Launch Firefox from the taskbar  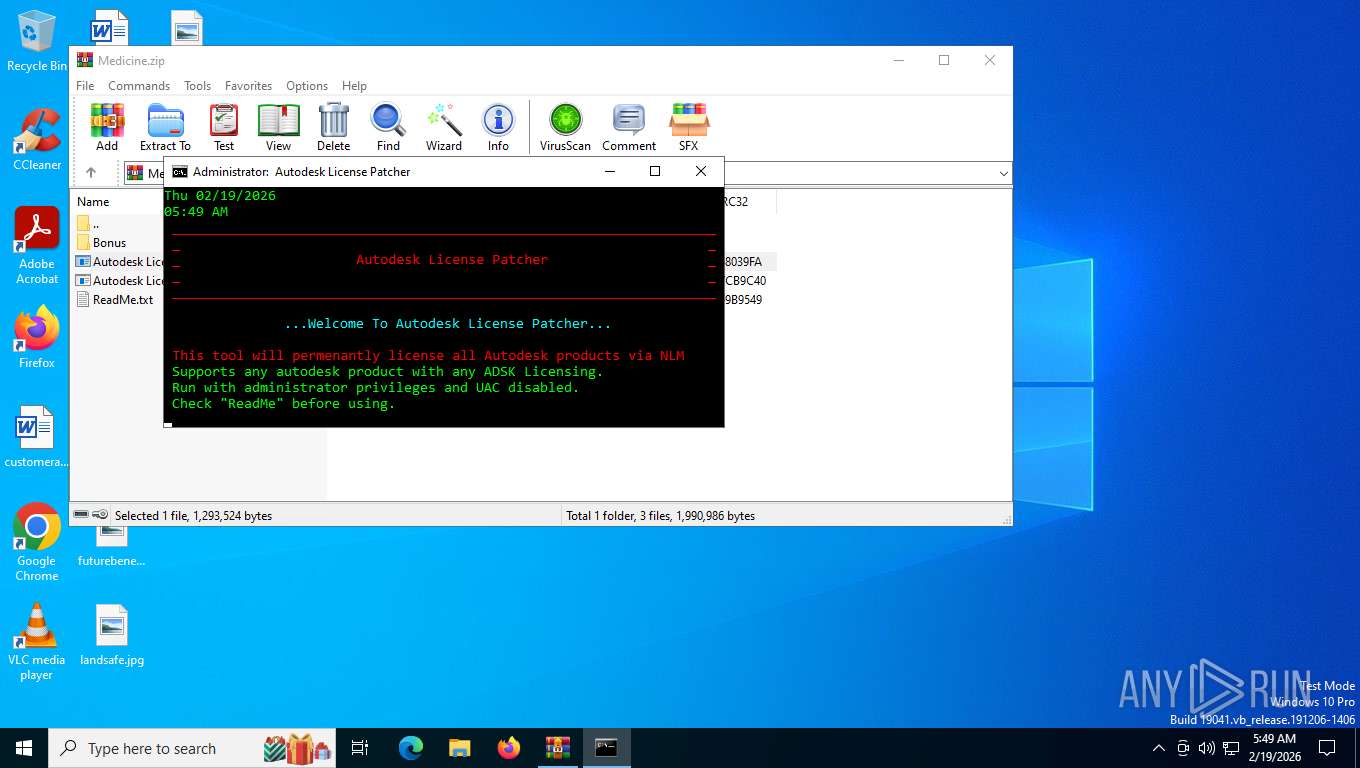pyautogui.click(x=509, y=748)
